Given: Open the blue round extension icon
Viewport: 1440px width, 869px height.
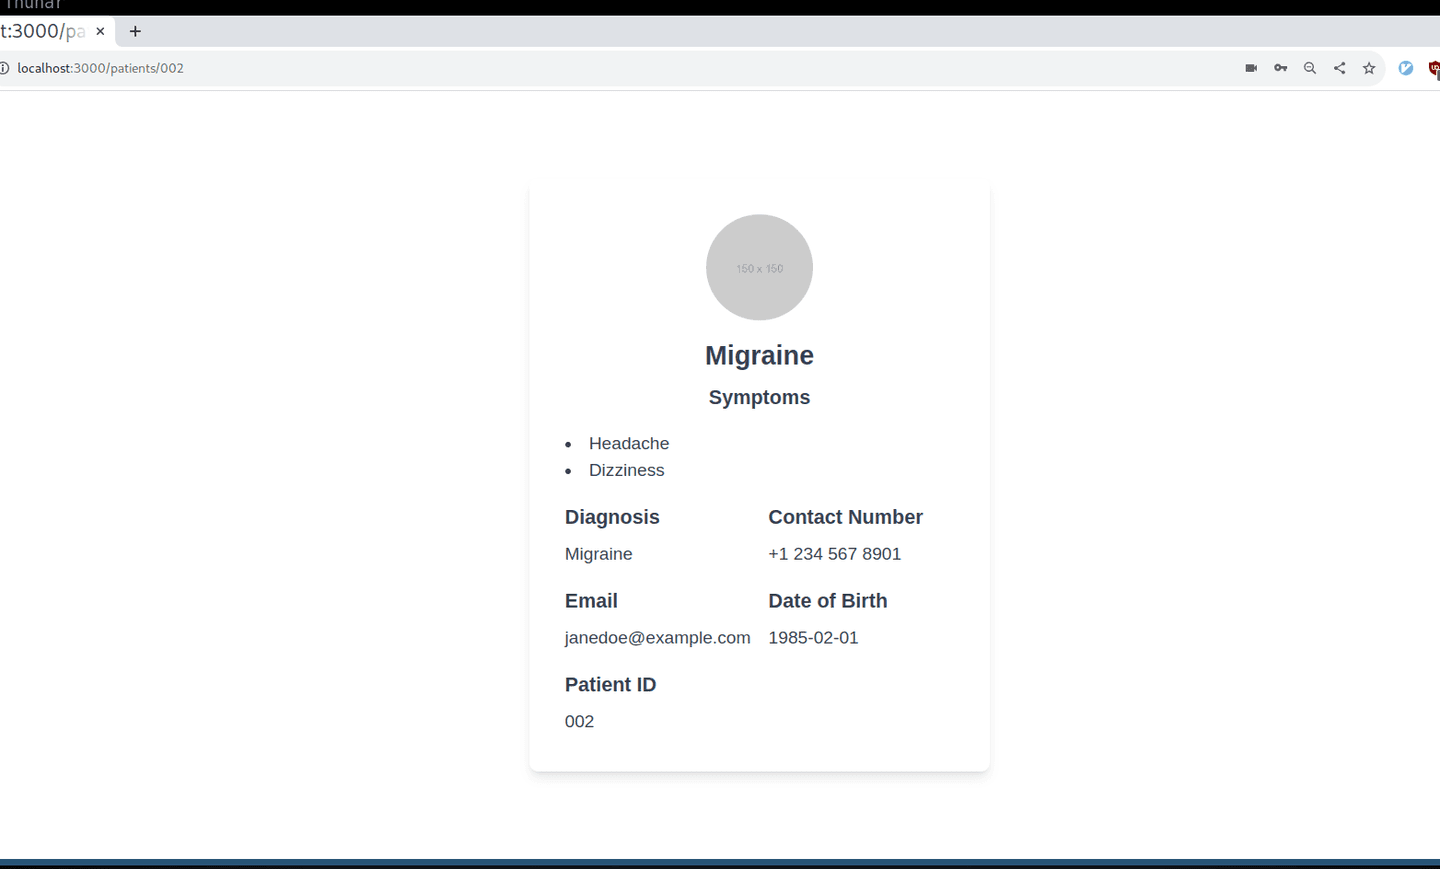Looking at the screenshot, I should [1406, 68].
